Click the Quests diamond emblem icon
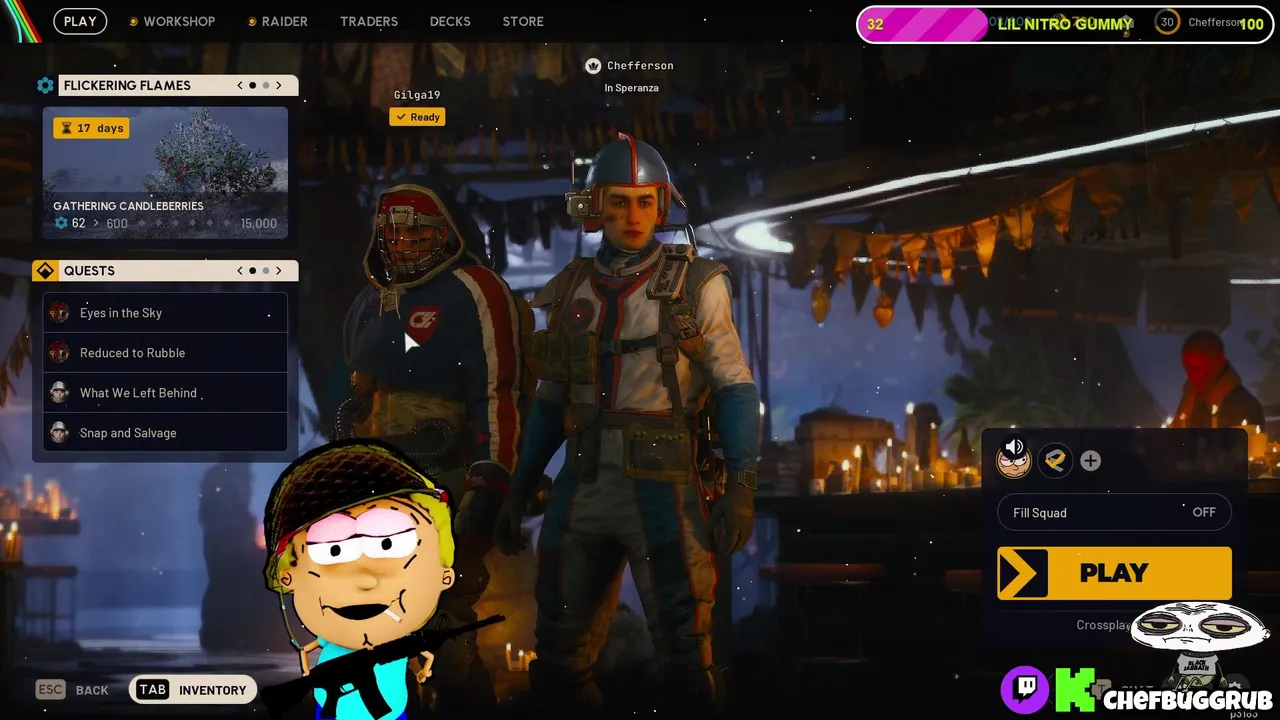Image resolution: width=1280 pixels, height=720 pixels. pos(45,271)
